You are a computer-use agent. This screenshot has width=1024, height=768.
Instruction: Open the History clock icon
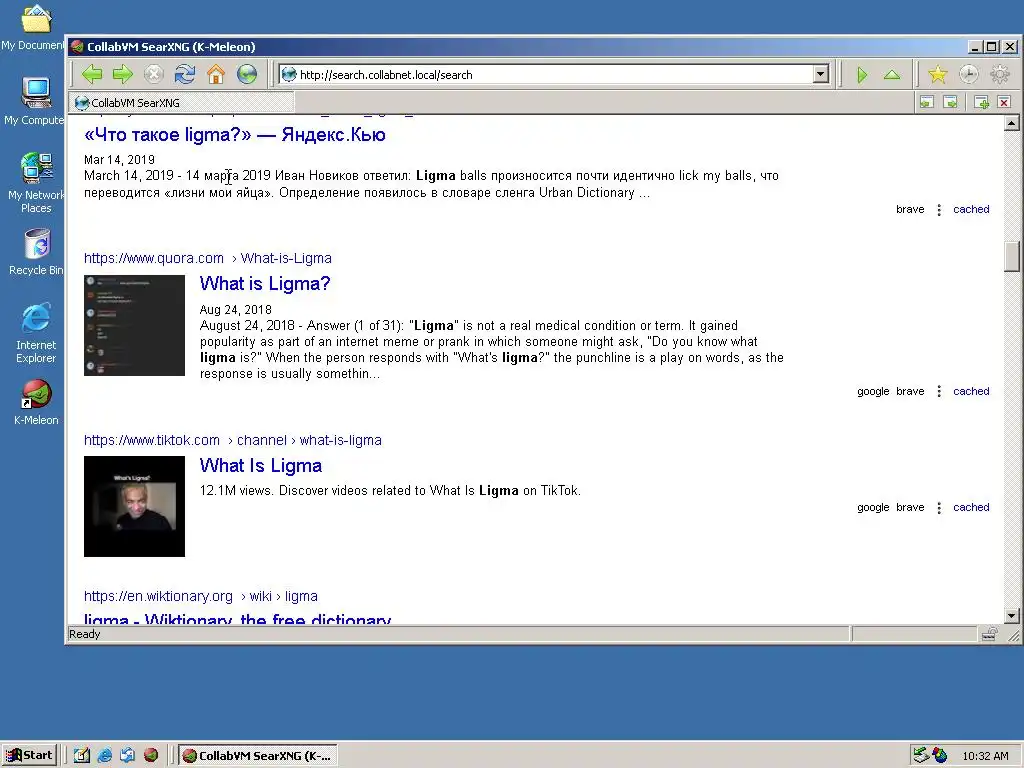pos(968,75)
